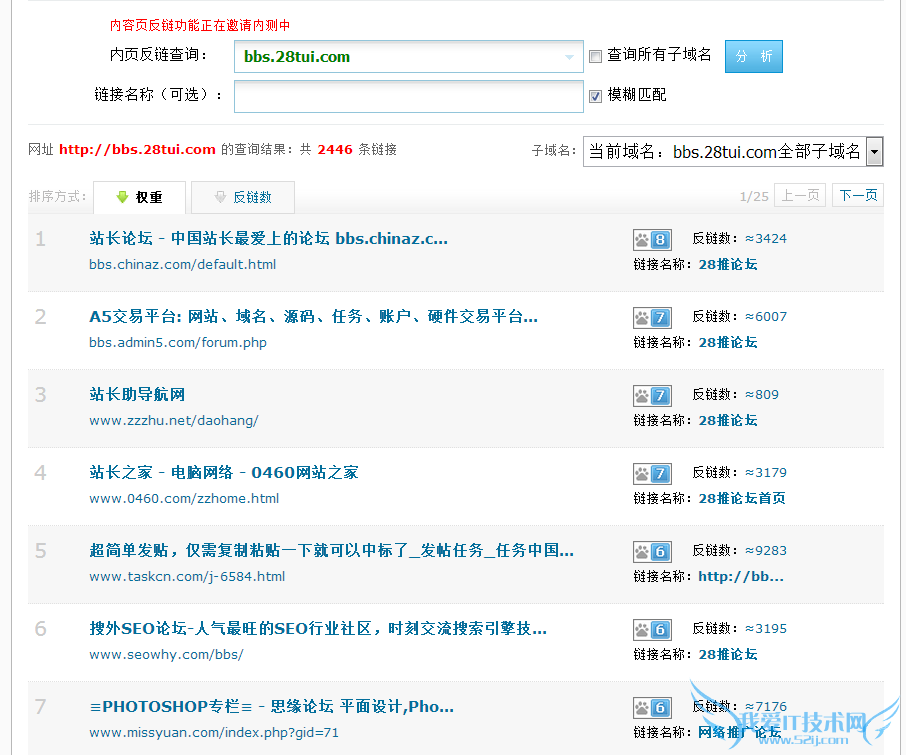
Task: Click 28推论坛 anchor in bbs.admin5.com row
Action: (728, 343)
